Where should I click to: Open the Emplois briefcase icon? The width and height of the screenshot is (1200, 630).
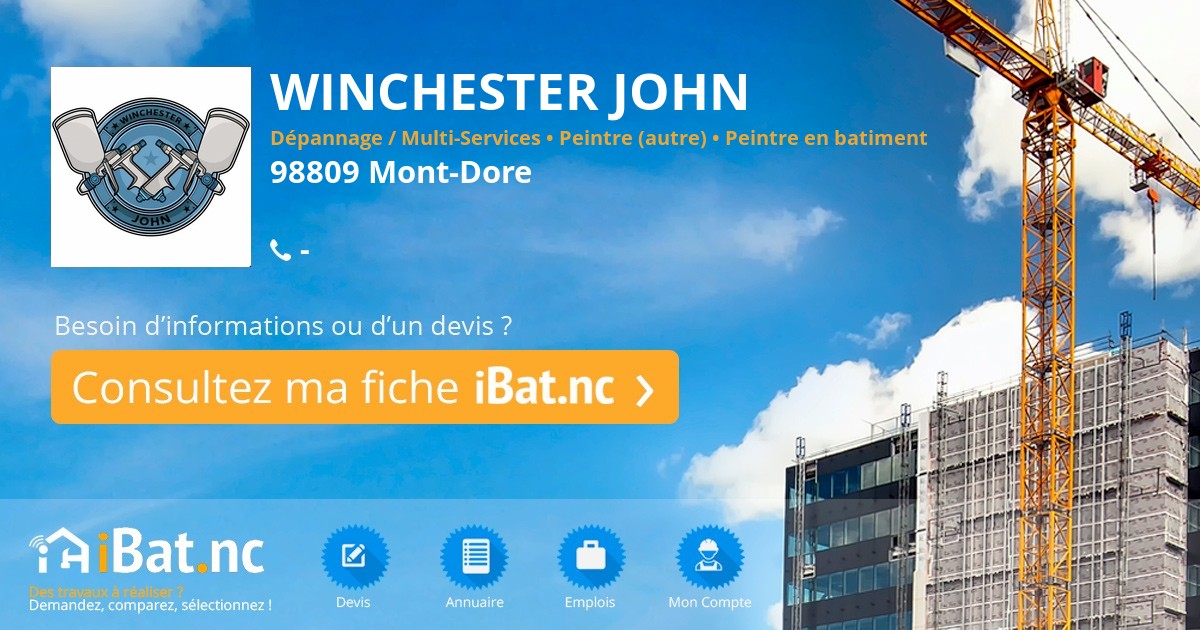coord(591,557)
